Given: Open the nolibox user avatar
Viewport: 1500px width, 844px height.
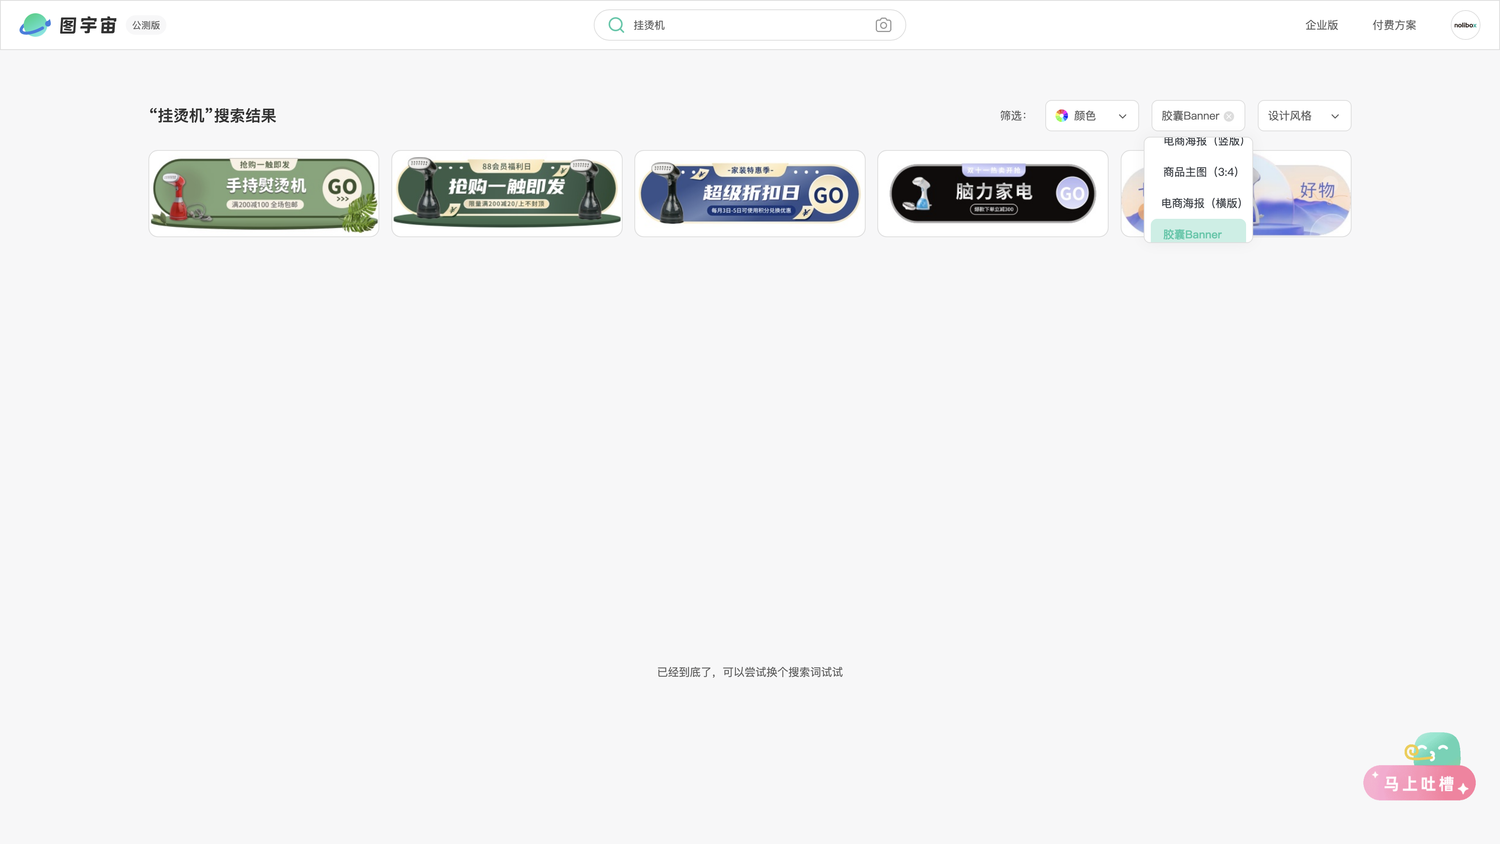Looking at the screenshot, I should (x=1465, y=25).
